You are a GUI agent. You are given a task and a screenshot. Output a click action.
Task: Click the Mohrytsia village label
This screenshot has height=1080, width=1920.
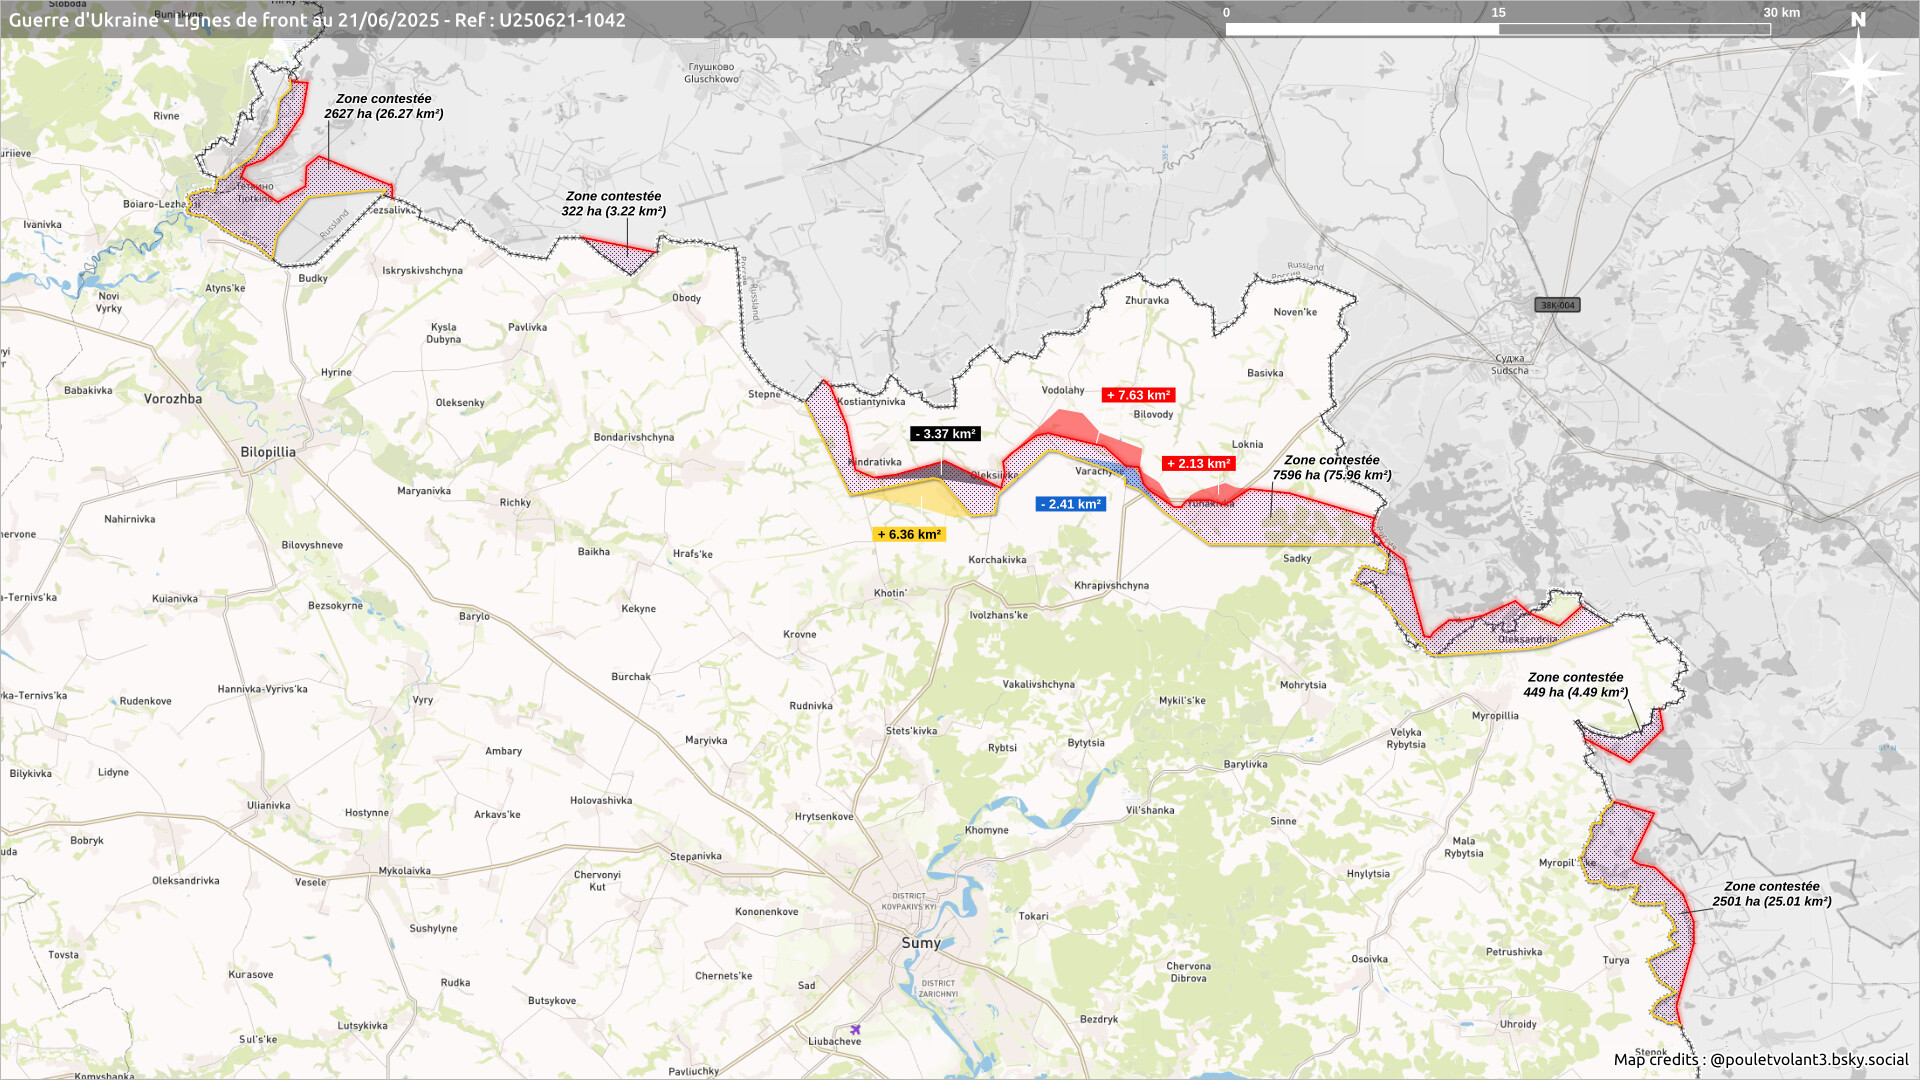tap(1303, 686)
